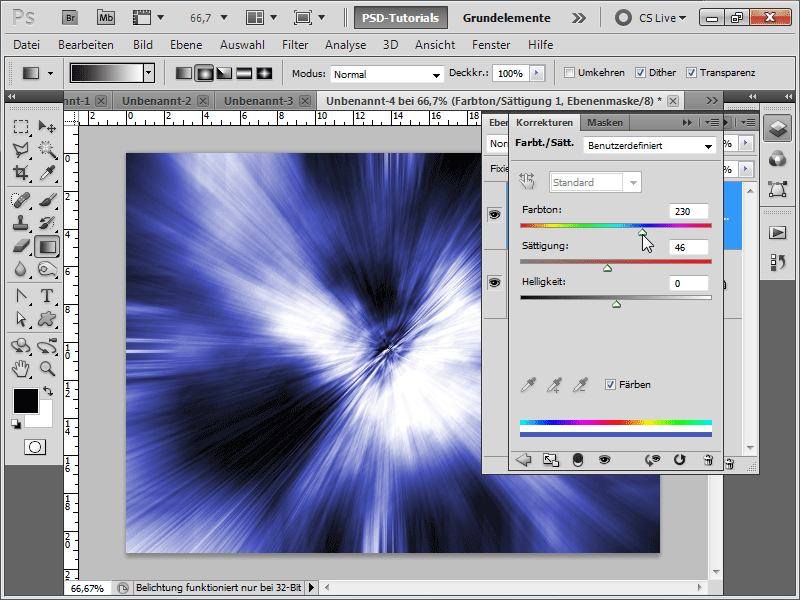Click the Sättigung slider handle
Viewport: 800px width, 600px height.
pyautogui.click(x=607, y=268)
